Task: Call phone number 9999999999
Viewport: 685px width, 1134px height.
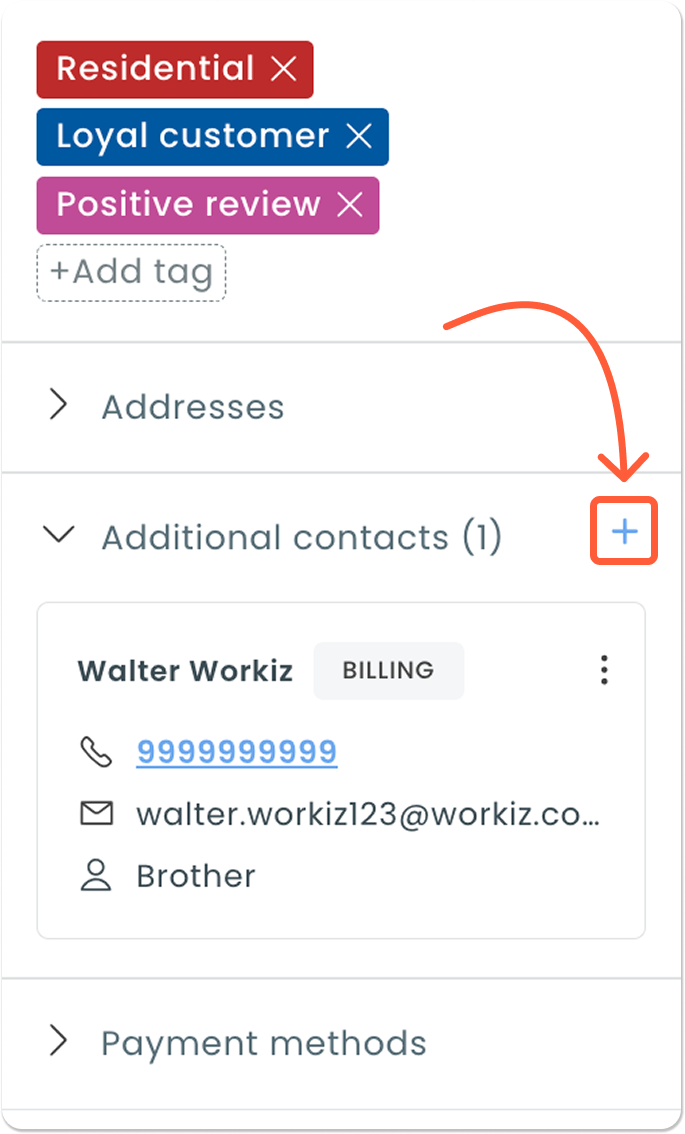Action: point(237,752)
